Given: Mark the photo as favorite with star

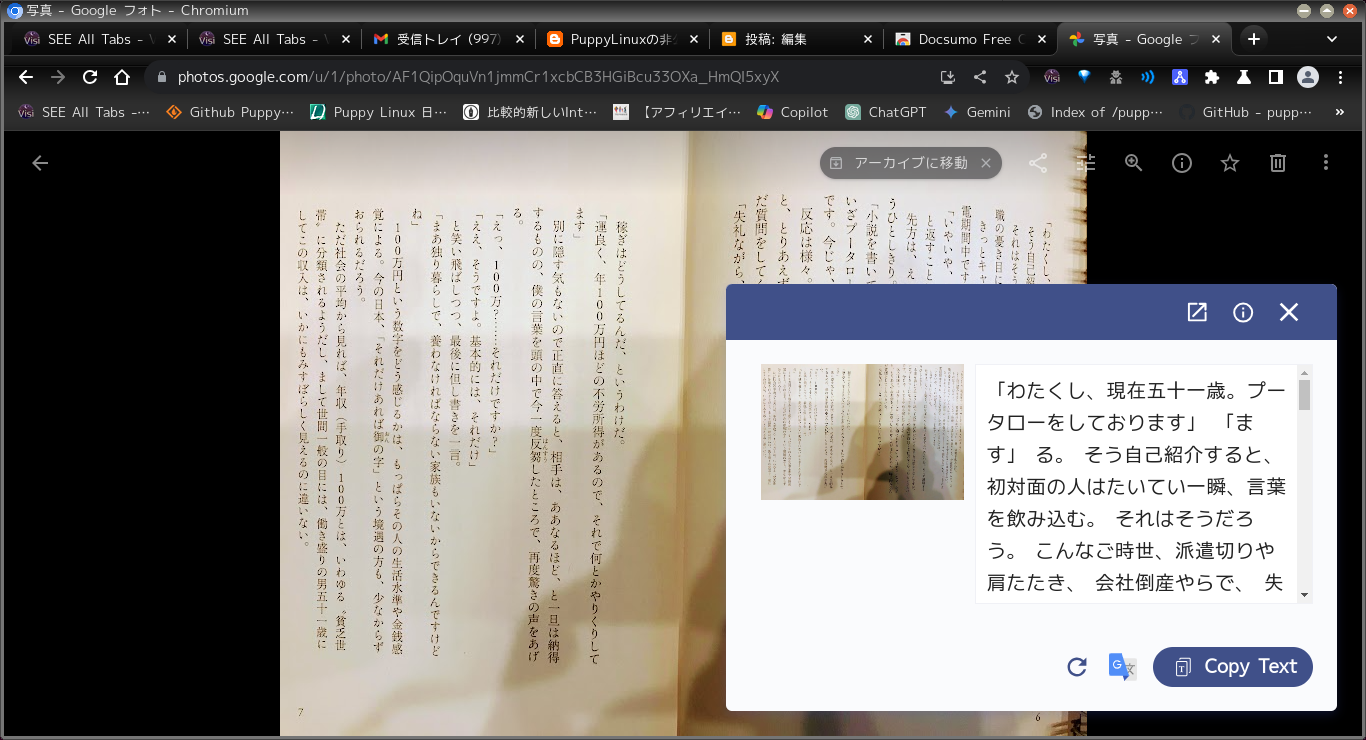Looking at the screenshot, I should [x=1230, y=163].
